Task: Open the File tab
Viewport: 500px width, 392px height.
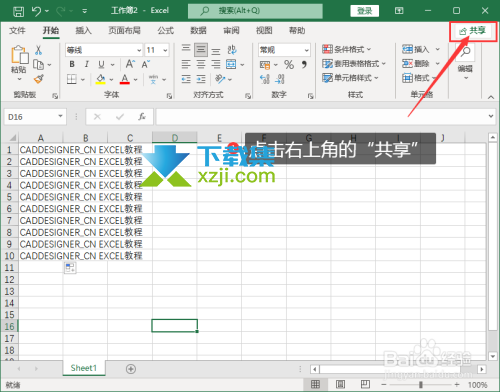Action: (17, 31)
